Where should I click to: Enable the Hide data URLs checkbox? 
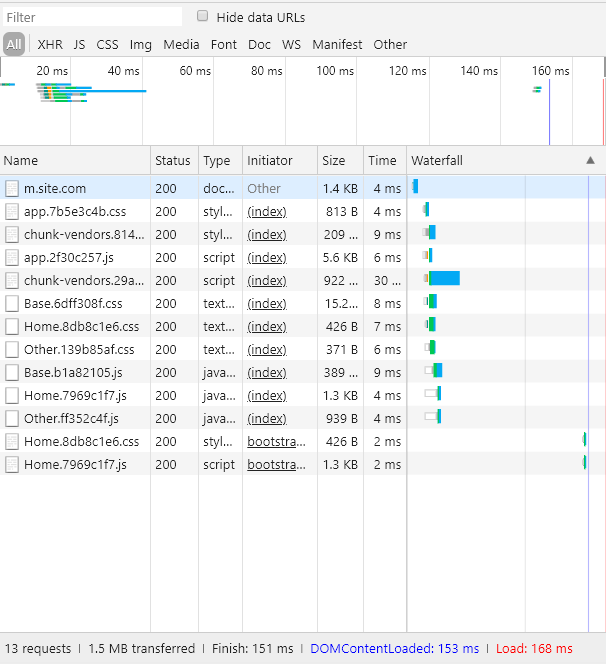(203, 17)
